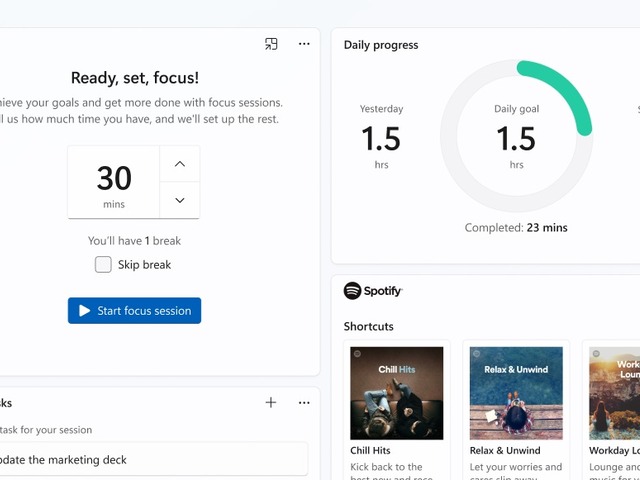Start focus session

click(134, 311)
